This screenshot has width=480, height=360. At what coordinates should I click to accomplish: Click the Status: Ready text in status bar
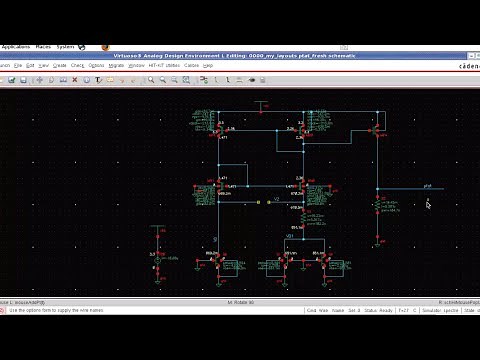pyautogui.click(x=378, y=310)
